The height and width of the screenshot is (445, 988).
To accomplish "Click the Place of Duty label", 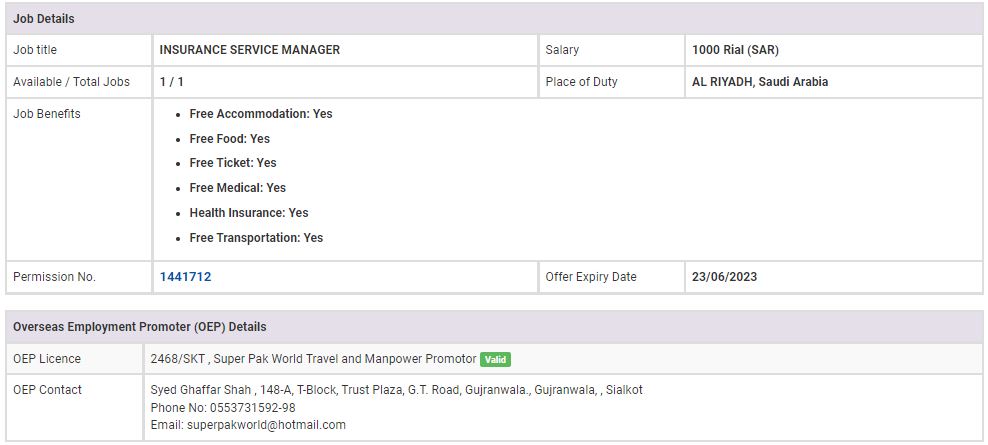I will [x=581, y=82].
